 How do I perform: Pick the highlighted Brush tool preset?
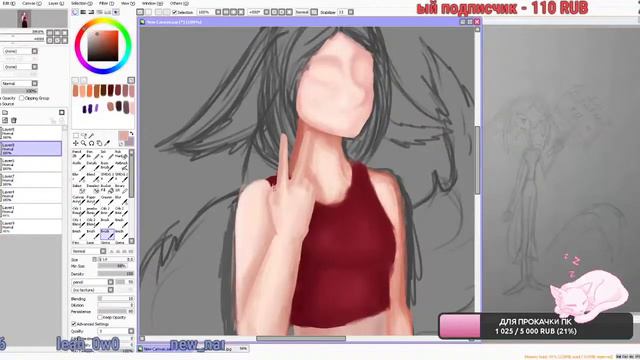(107, 234)
